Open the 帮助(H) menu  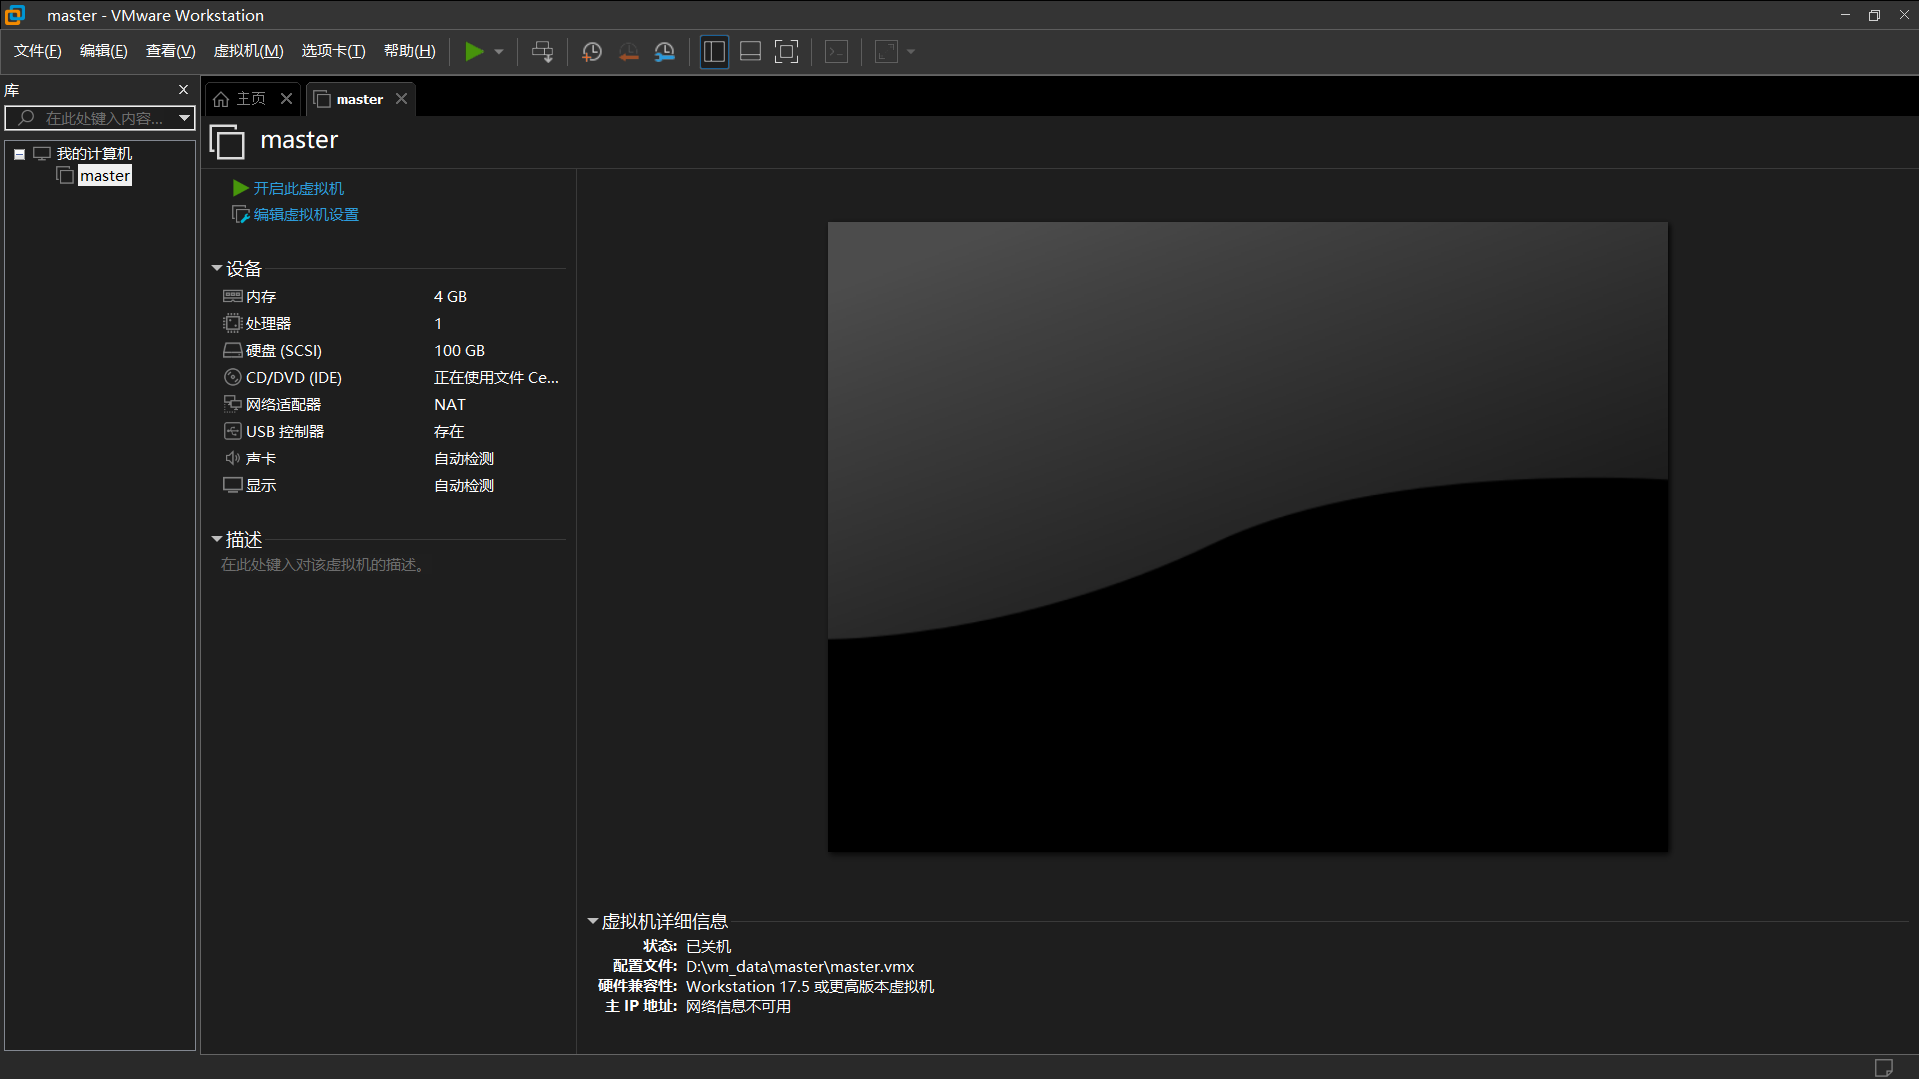410,51
